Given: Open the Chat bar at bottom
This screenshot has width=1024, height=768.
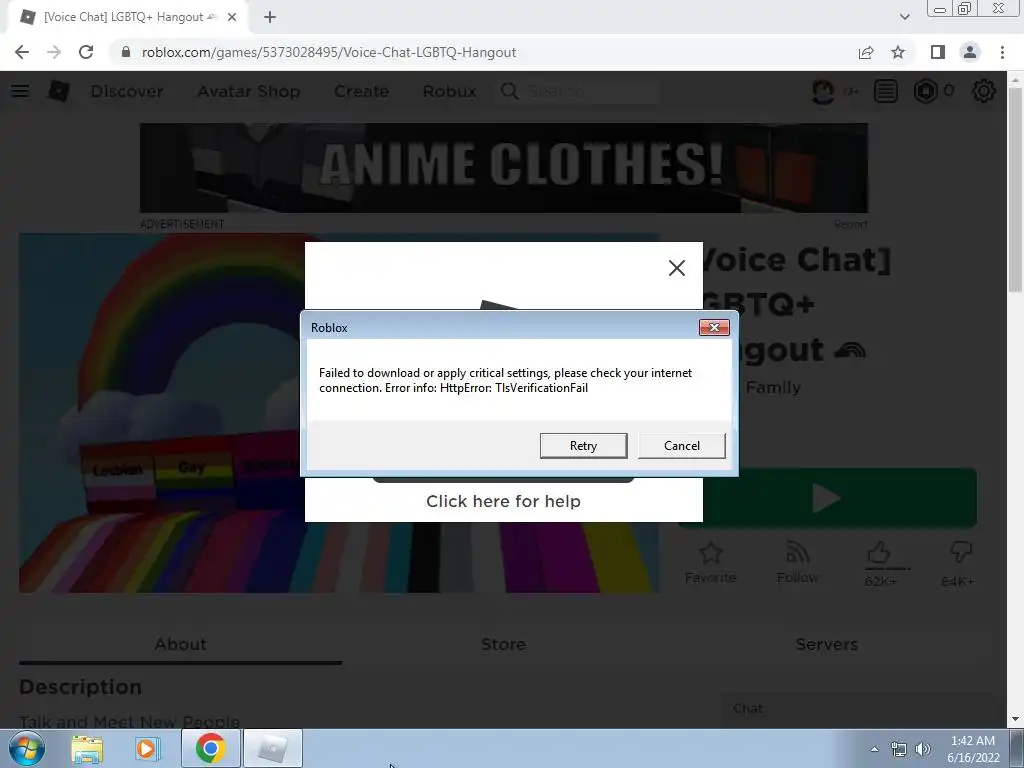Looking at the screenshot, I should pyautogui.click(x=856, y=709).
